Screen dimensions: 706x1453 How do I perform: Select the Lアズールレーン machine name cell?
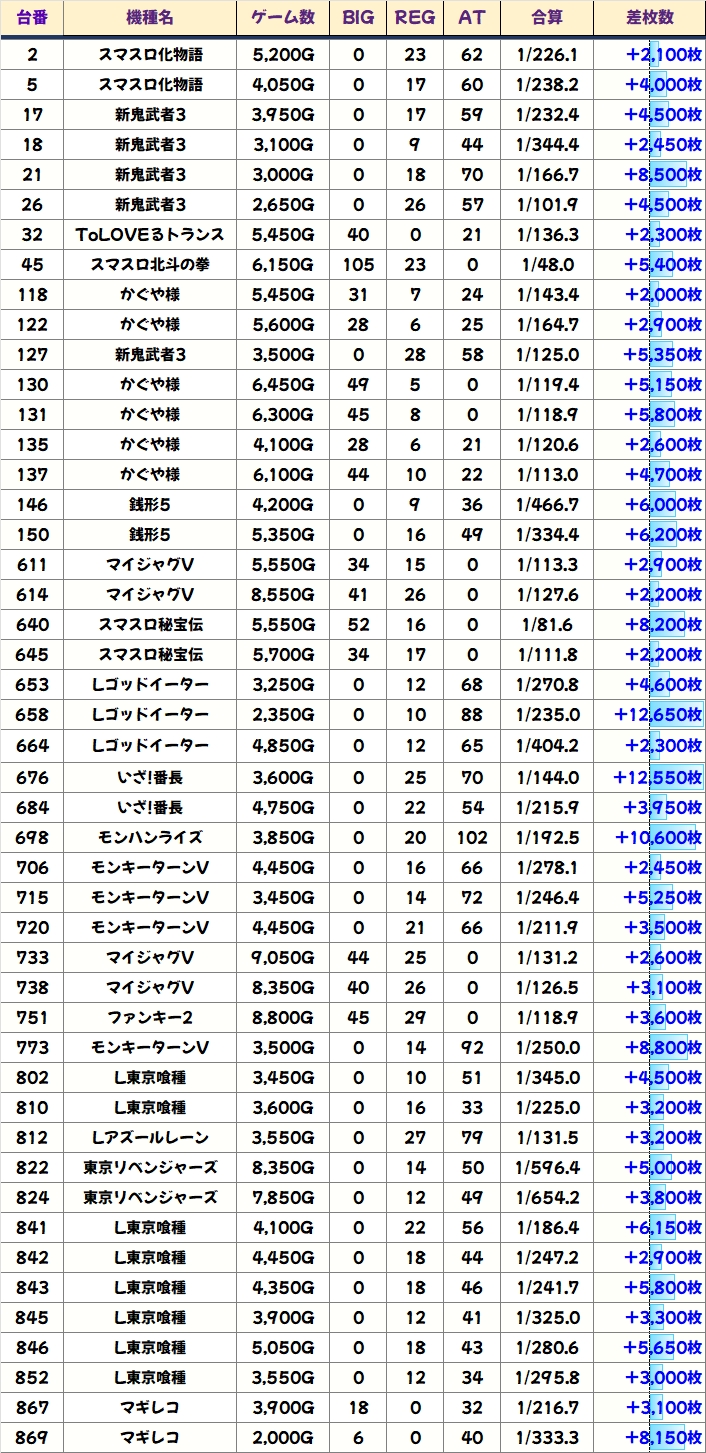tap(150, 1137)
